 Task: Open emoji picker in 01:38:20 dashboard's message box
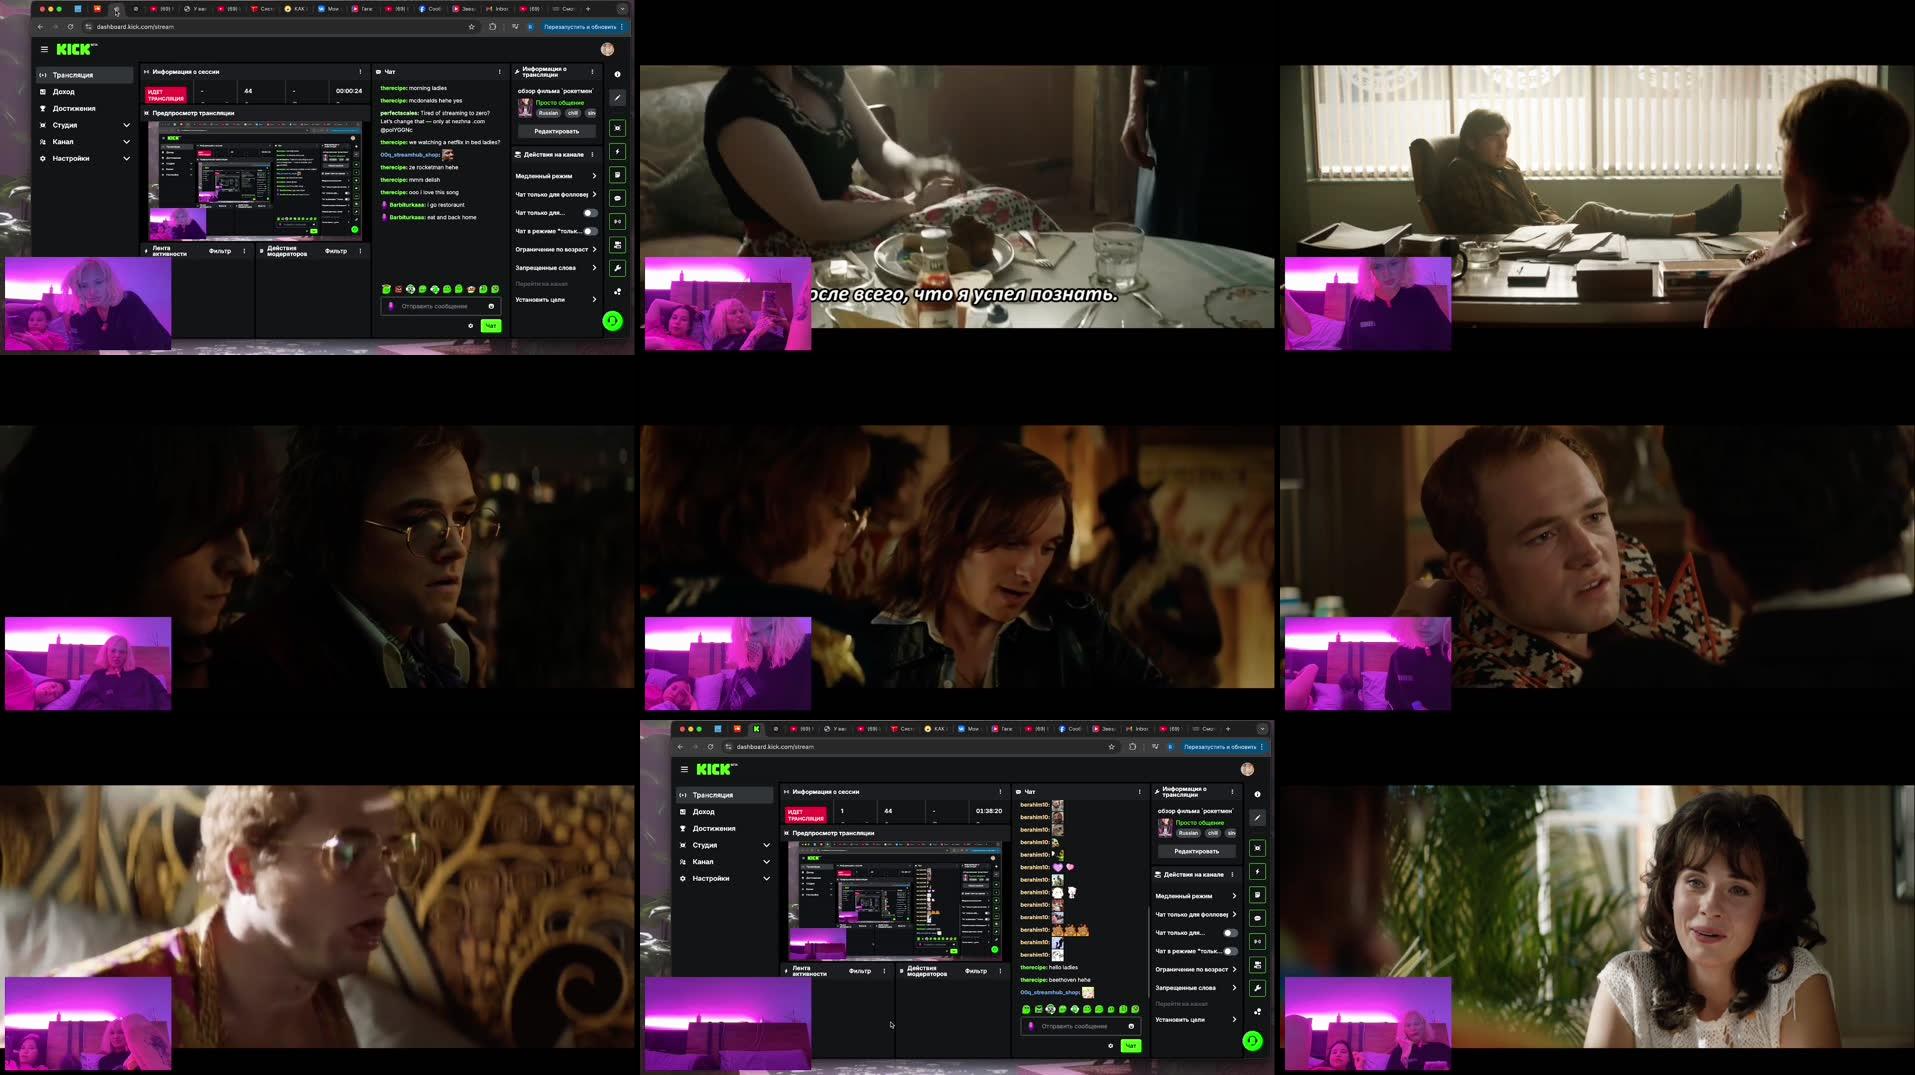tap(1131, 1026)
